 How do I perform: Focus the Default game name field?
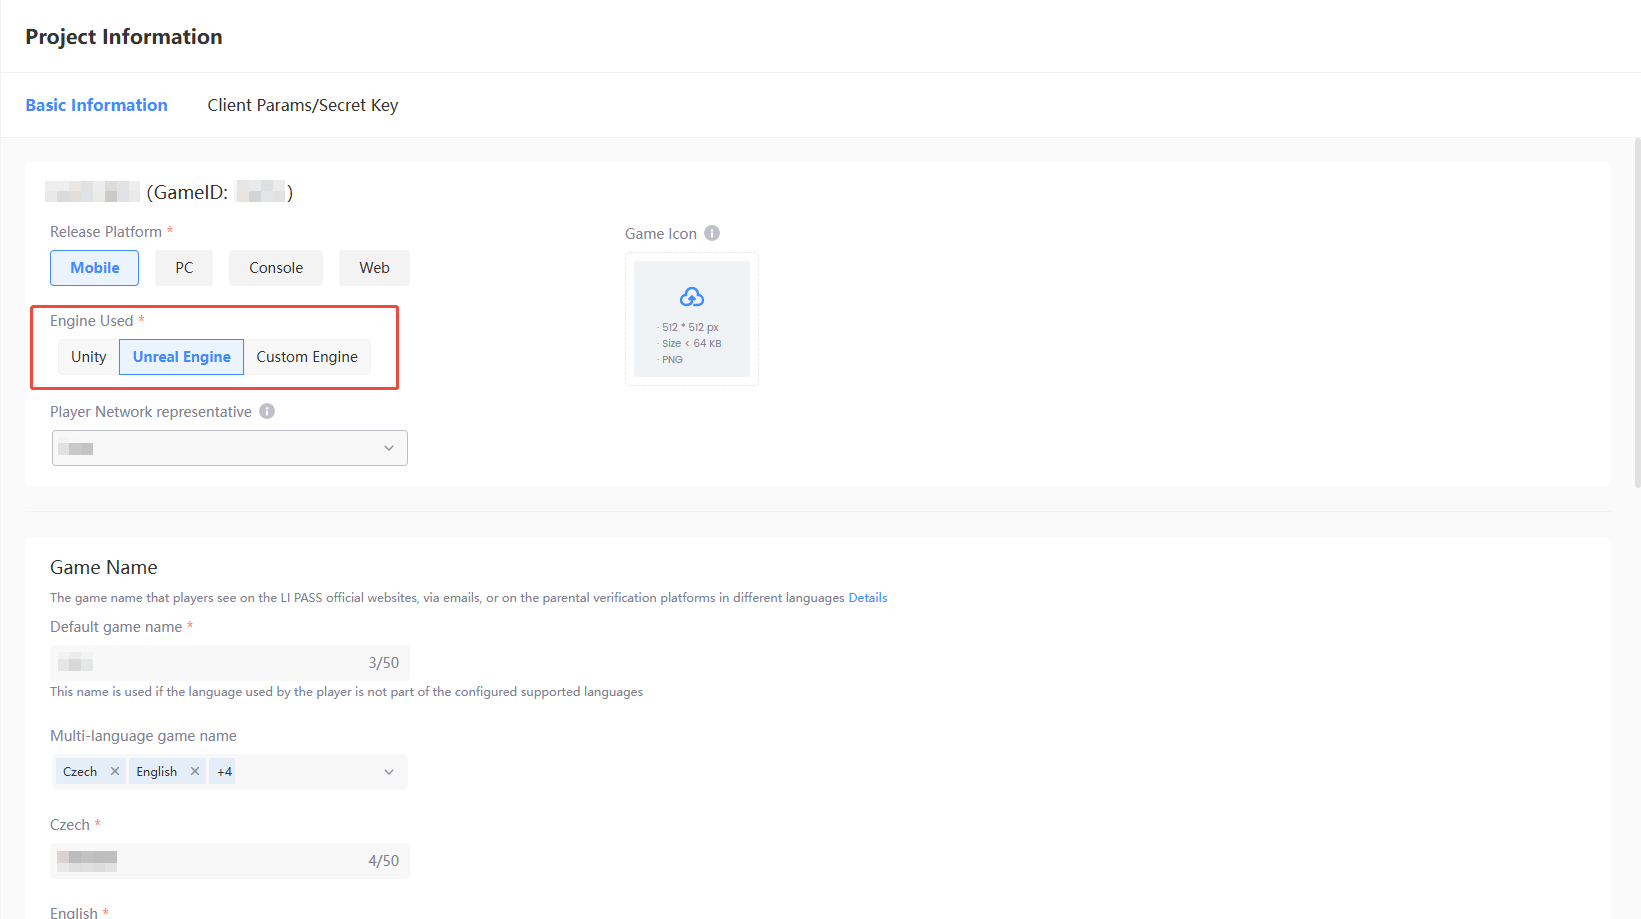coord(230,663)
